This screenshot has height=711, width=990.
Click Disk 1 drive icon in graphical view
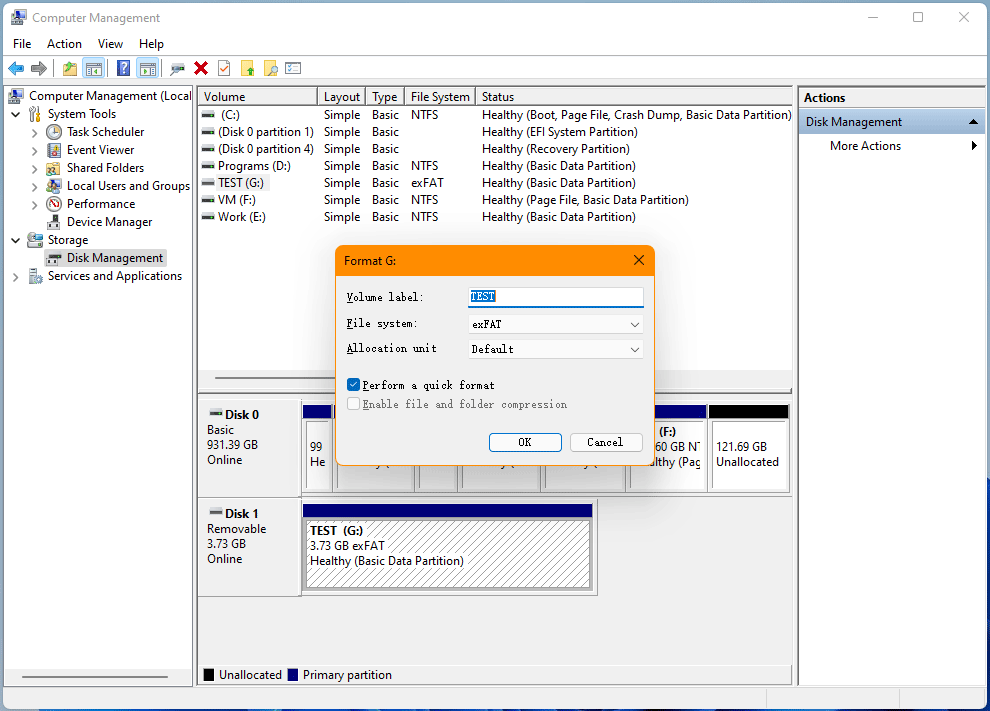point(216,512)
